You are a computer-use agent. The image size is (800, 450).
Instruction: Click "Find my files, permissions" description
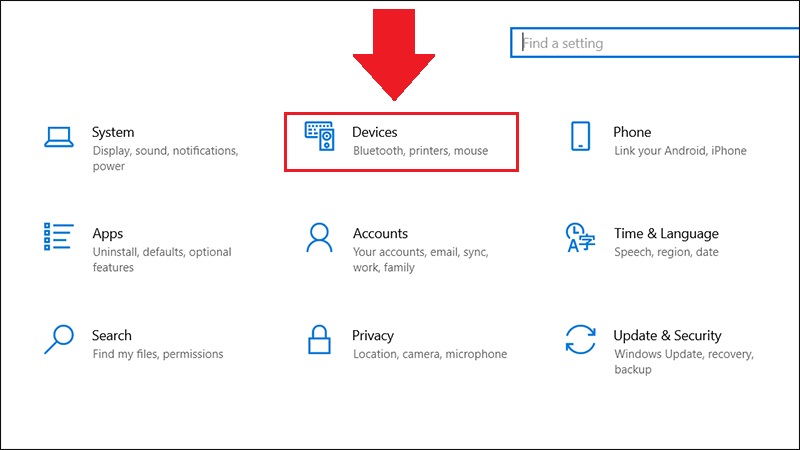158,354
